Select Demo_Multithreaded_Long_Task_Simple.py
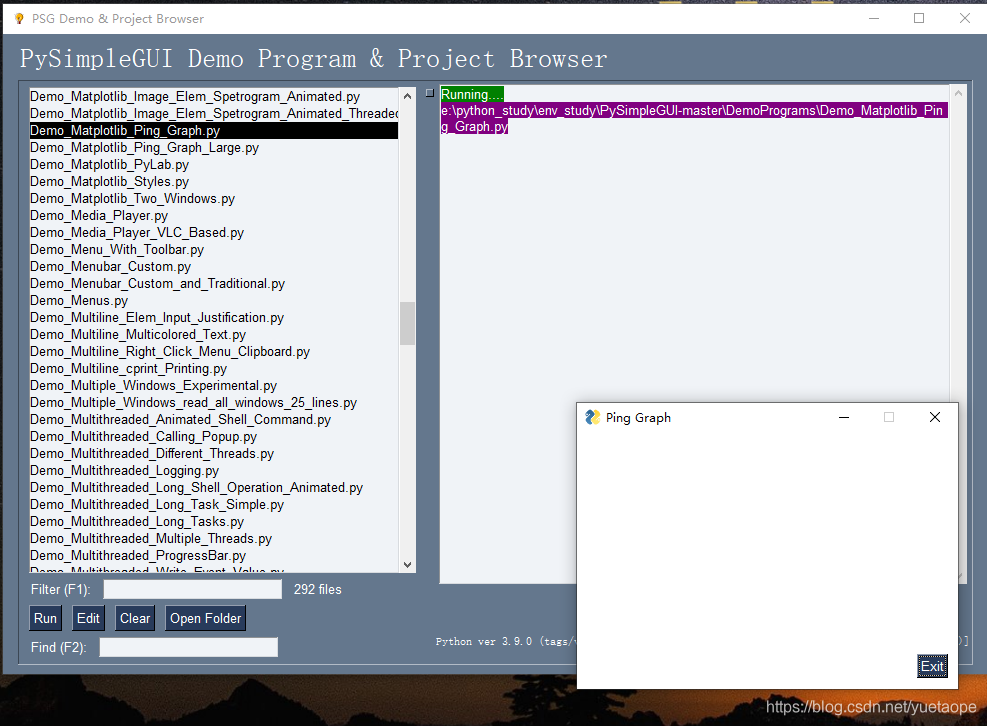The height and width of the screenshot is (726, 987). pyautogui.click(x=213, y=504)
